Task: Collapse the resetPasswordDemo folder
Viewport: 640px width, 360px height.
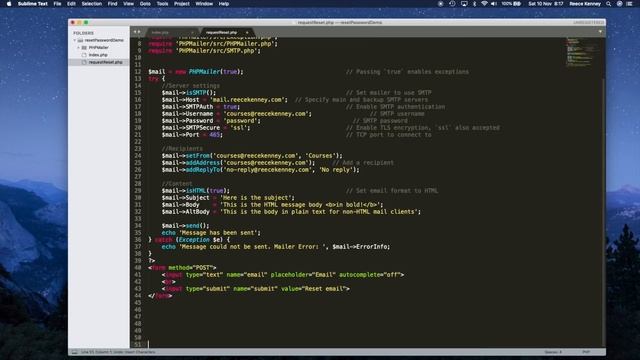Action: coord(75,40)
